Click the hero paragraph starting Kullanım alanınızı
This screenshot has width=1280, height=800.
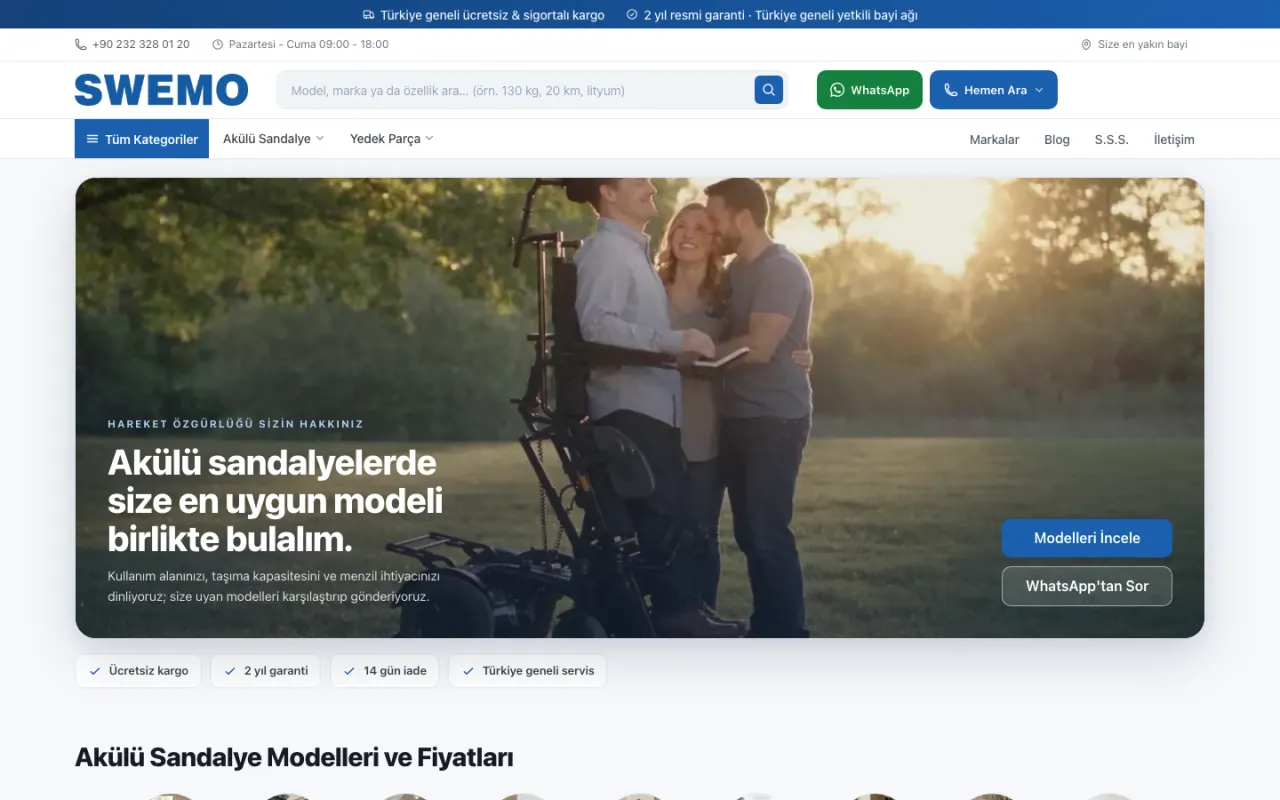(x=274, y=587)
